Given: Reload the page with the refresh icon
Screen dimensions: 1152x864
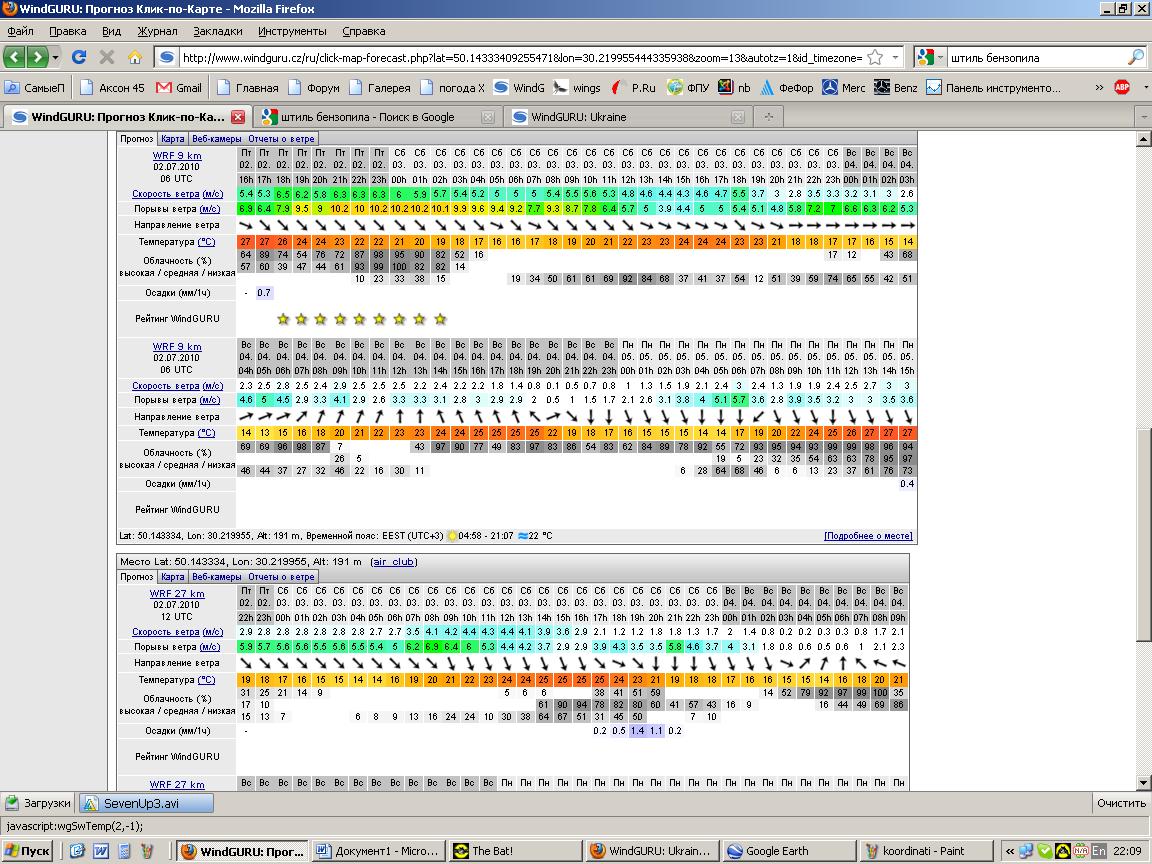Looking at the screenshot, I should tap(79, 57).
